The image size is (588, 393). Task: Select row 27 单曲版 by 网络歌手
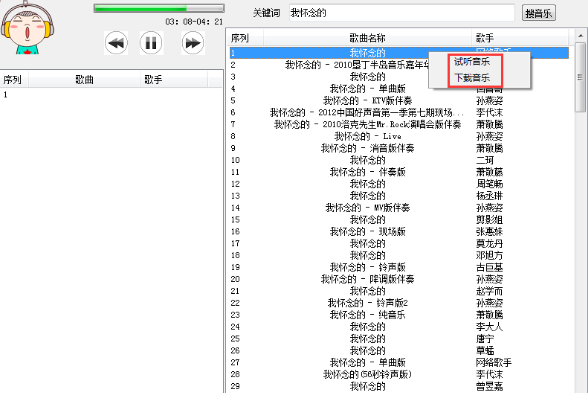399,362
